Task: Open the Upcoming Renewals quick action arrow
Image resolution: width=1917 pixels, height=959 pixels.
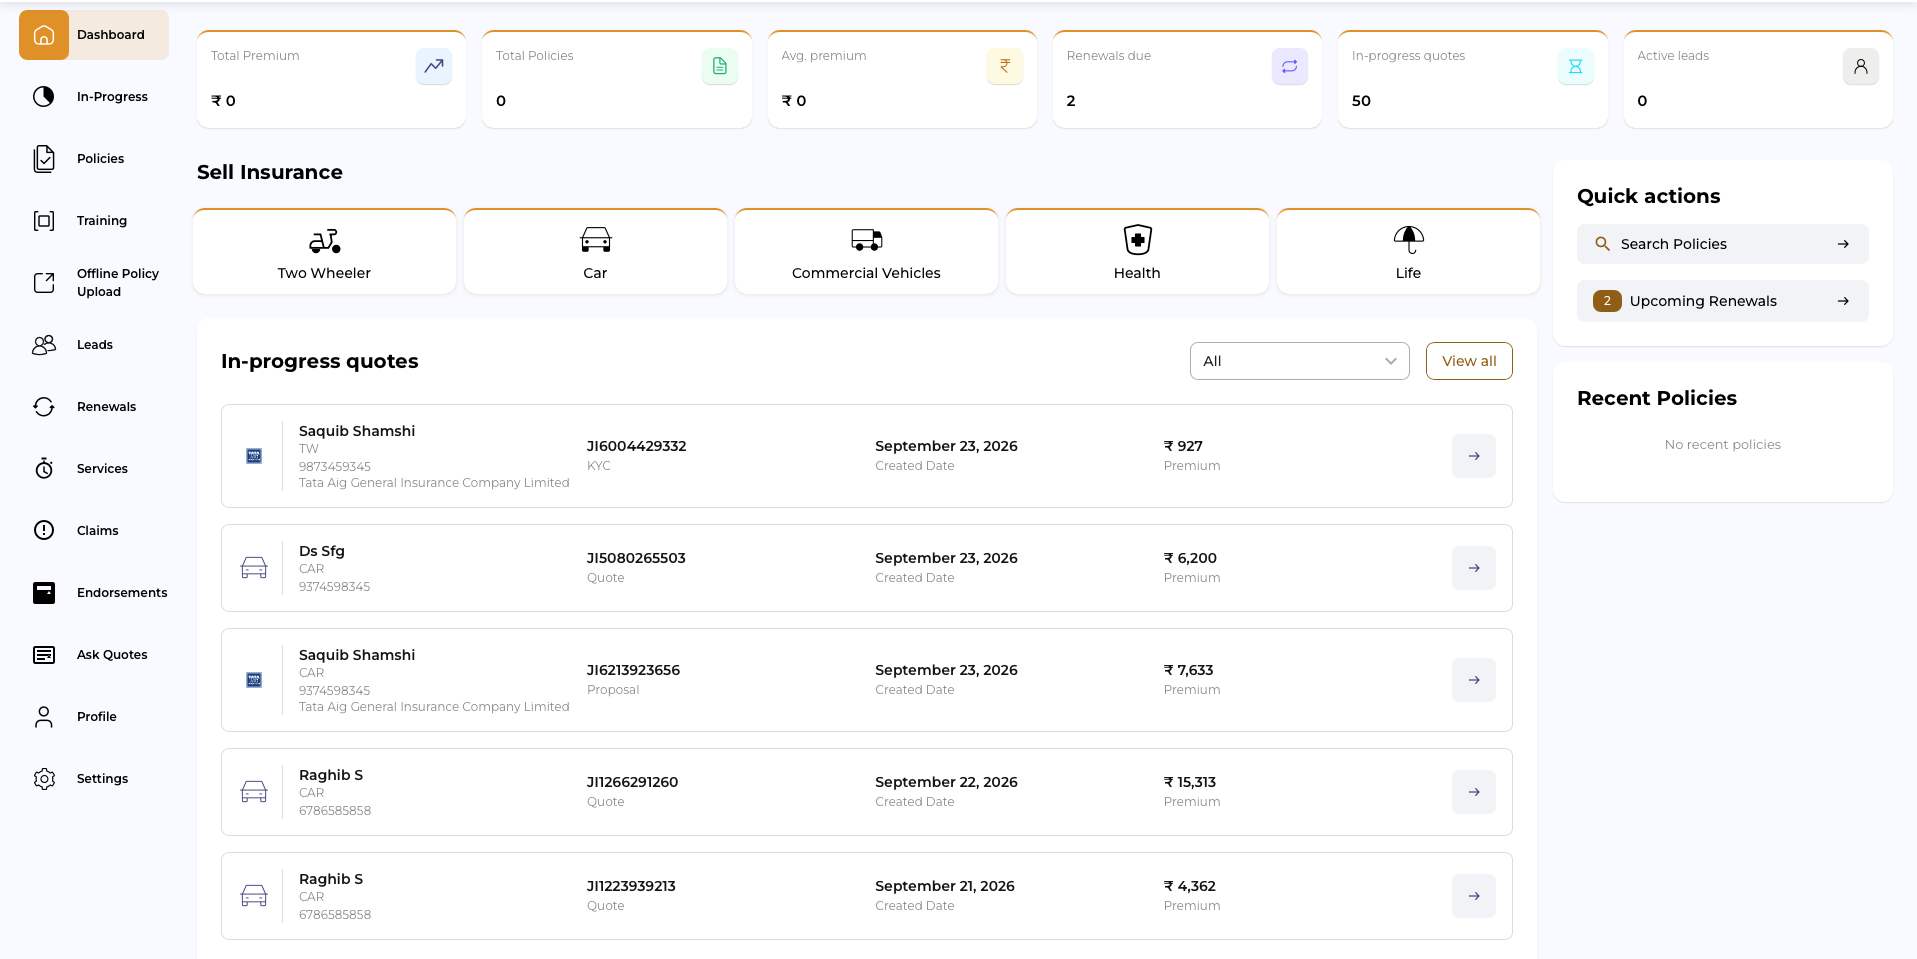Action: [1843, 301]
